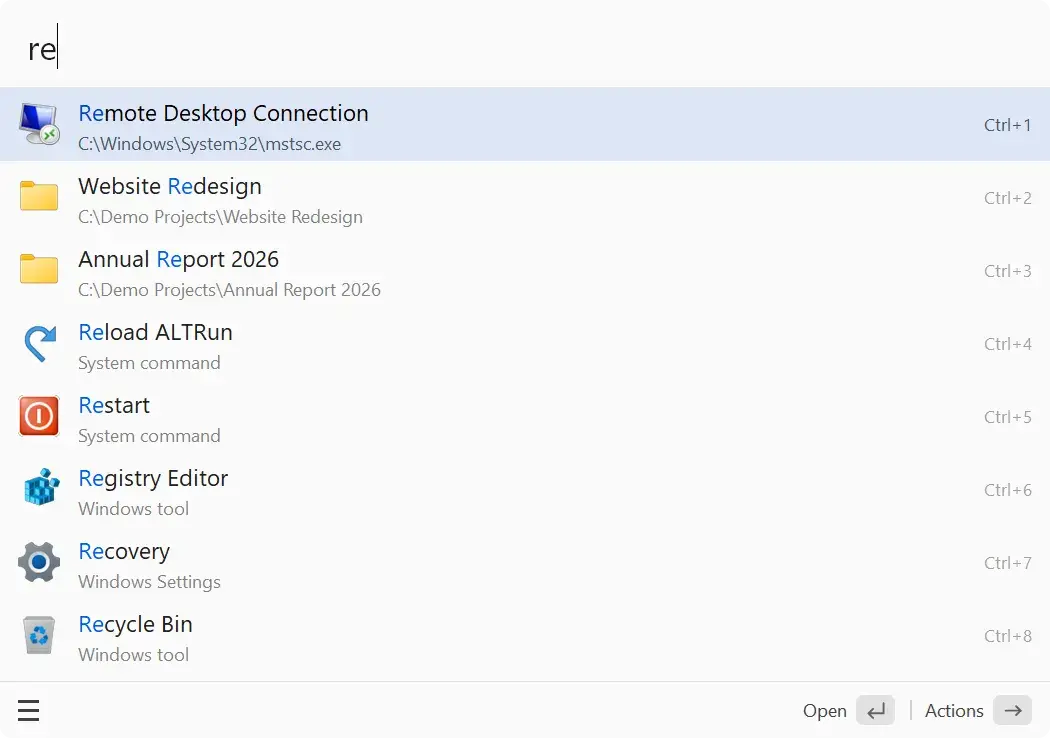The width and height of the screenshot is (1050, 738).
Task: Click the red Restart power icon
Action: pyautogui.click(x=39, y=416)
